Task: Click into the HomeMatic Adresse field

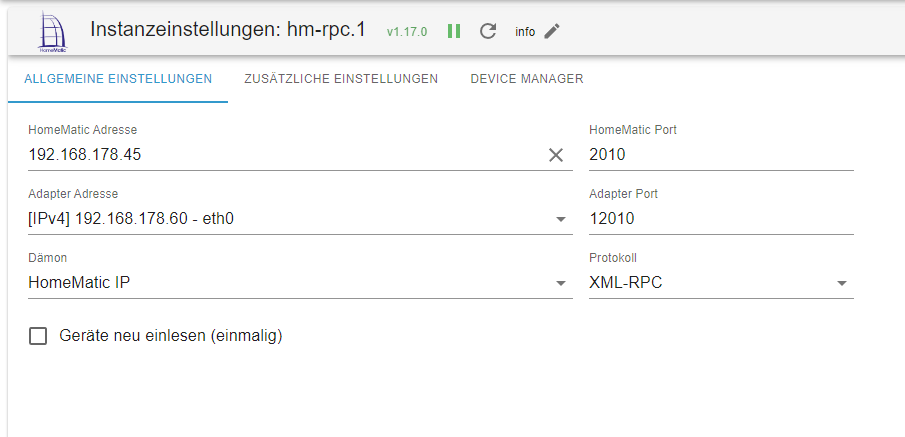Action: [280, 155]
